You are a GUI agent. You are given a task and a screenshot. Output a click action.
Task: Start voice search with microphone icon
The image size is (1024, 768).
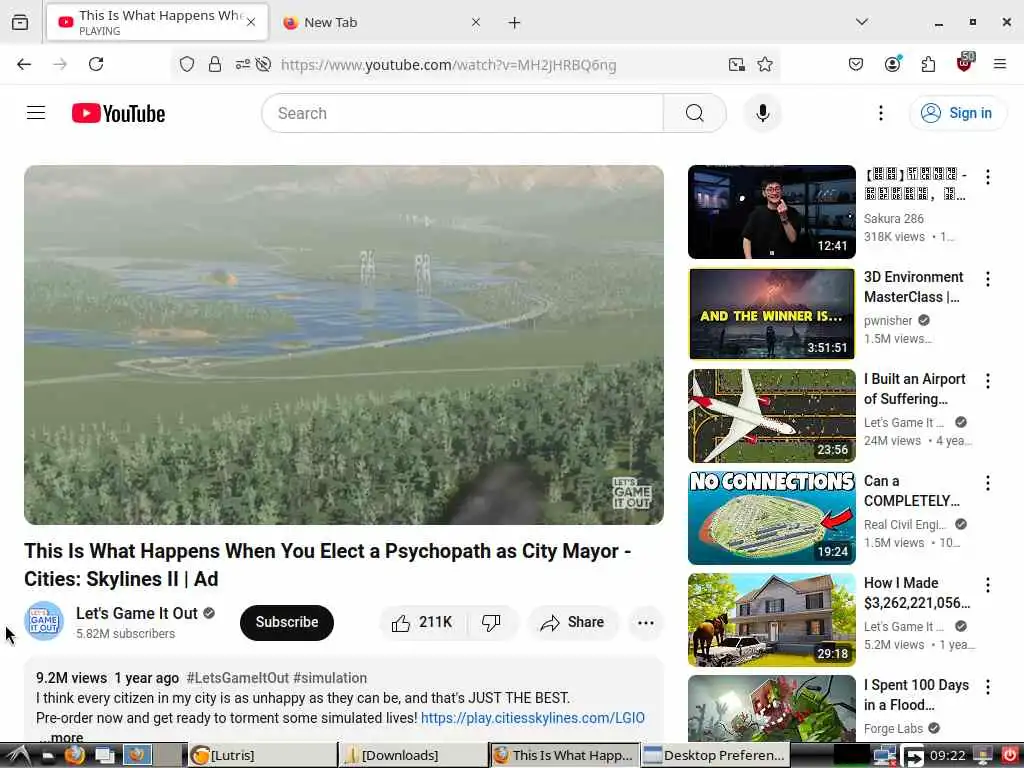click(762, 113)
